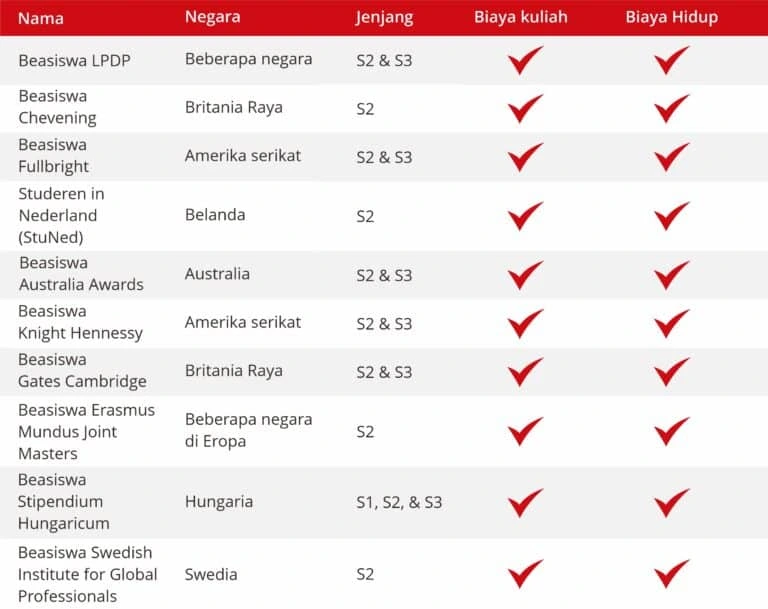Click the Biaya Hidup column header
Image resolution: width=768 pixels, height=609 pixels.
(671, 17)
